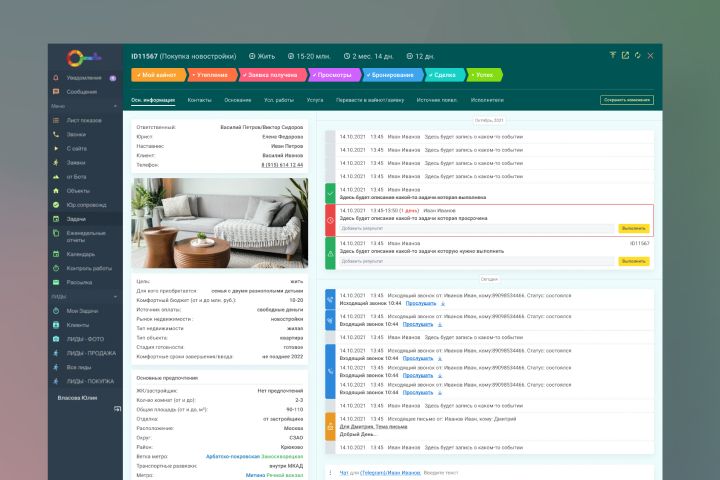Screen dimensions: 720x480
Task: Click the client phone number link
Action: 282,165
